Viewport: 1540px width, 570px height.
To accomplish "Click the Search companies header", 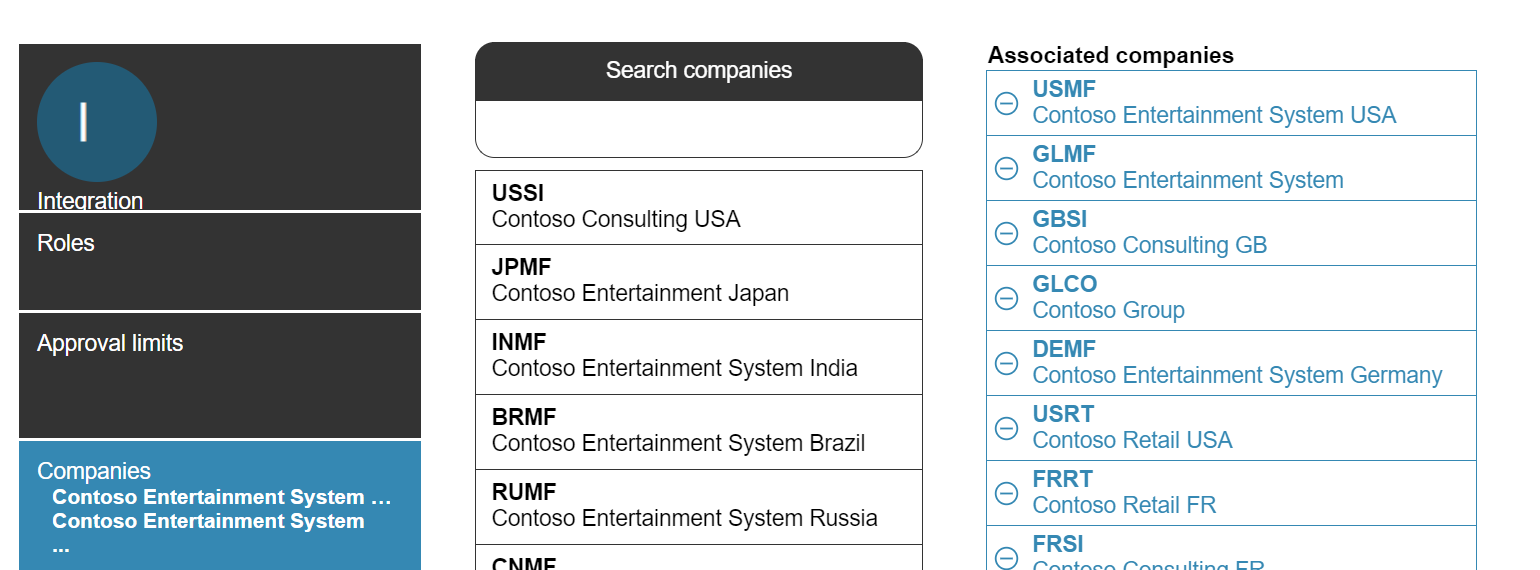I will pos(699,71).
